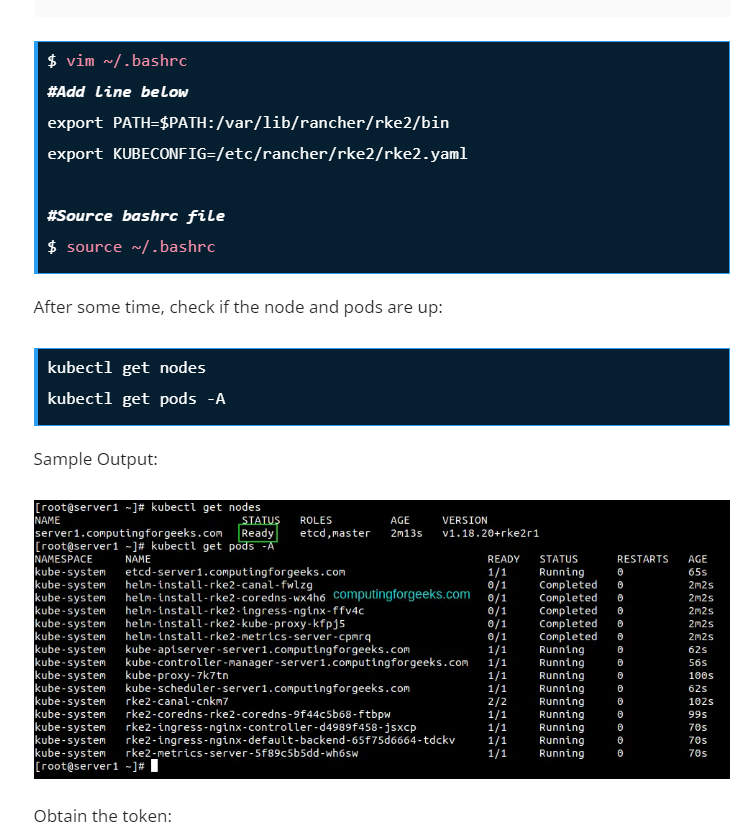Viewport: 745px width, 831px height.
Task: Click the rke2-metrics-server pod row
Action: (241, 753)
